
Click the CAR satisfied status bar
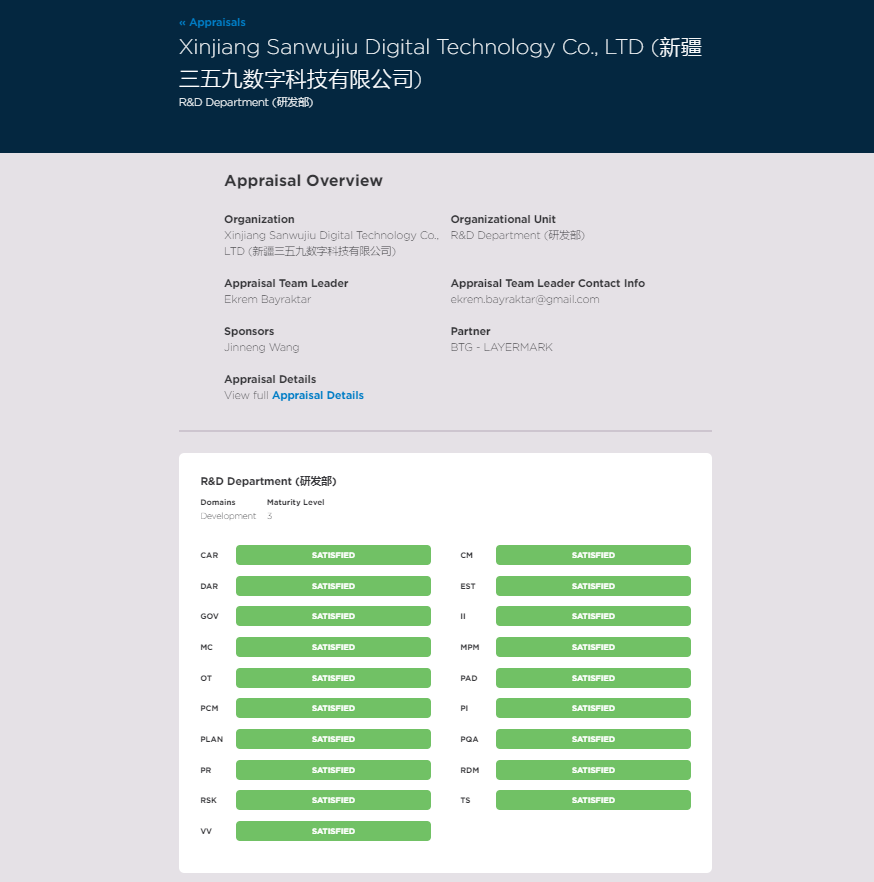tap(333, 555)
